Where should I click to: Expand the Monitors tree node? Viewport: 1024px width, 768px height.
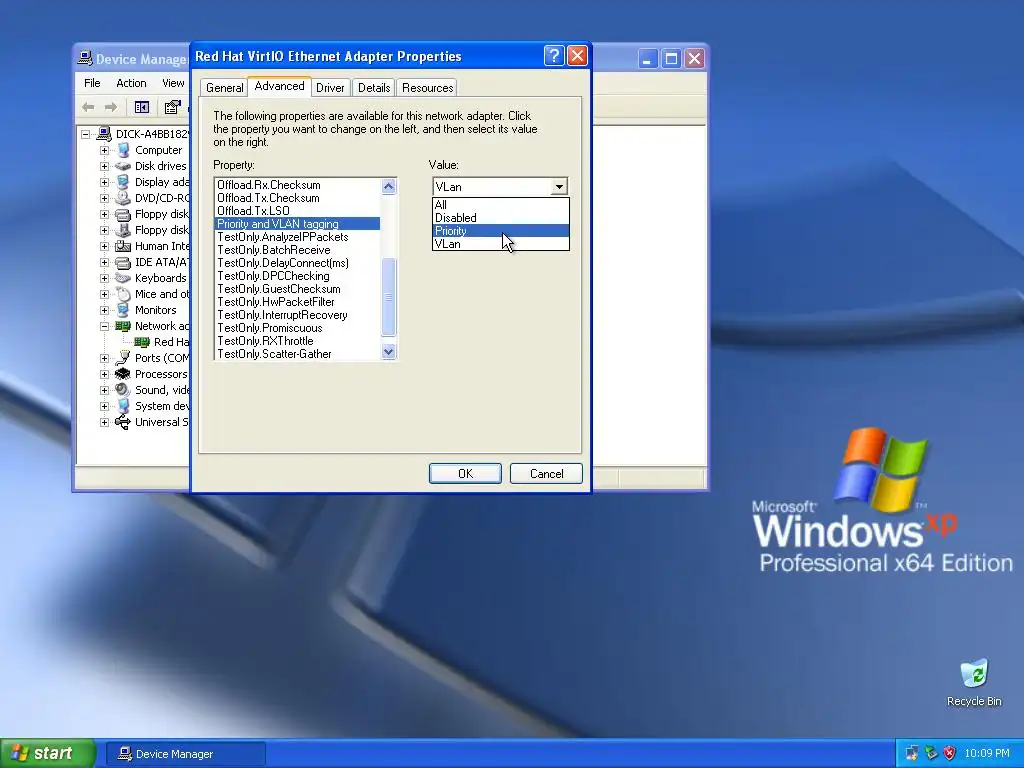coord(104,310)
